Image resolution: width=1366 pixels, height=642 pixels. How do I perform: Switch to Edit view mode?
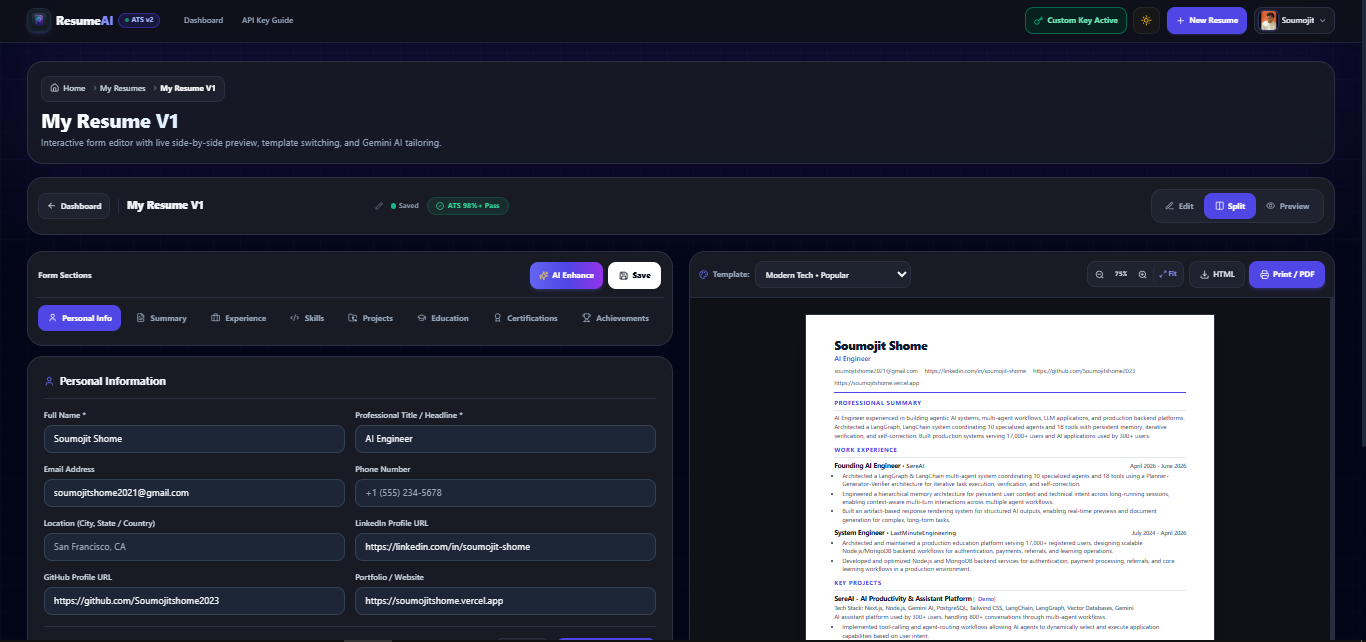coord(1179,206)
